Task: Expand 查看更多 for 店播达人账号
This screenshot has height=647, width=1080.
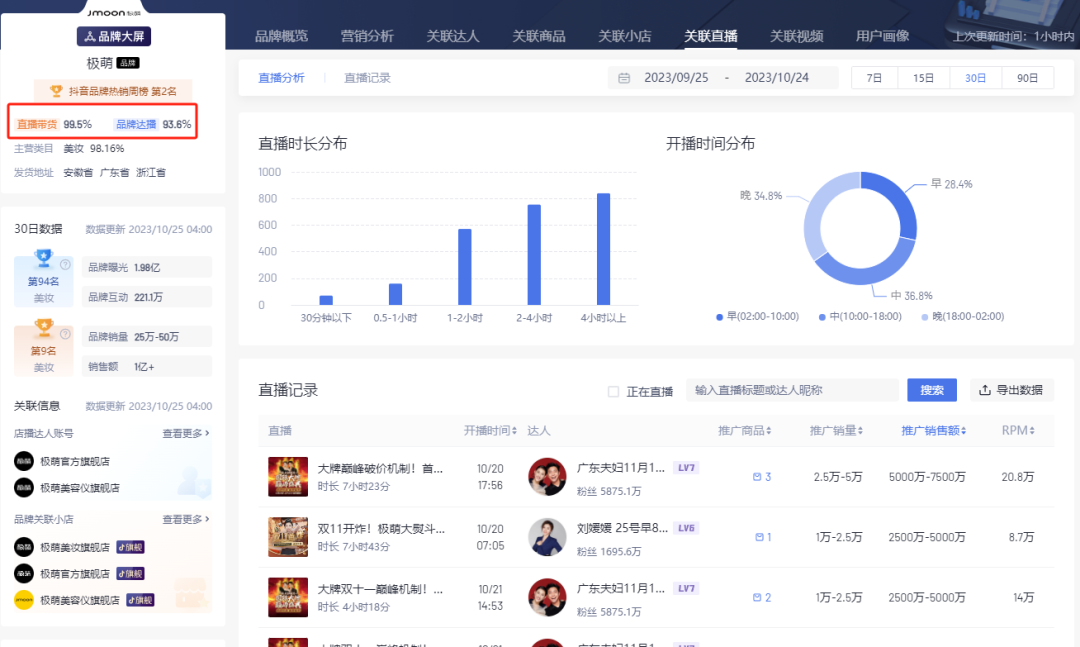Action: pos(186,433)
